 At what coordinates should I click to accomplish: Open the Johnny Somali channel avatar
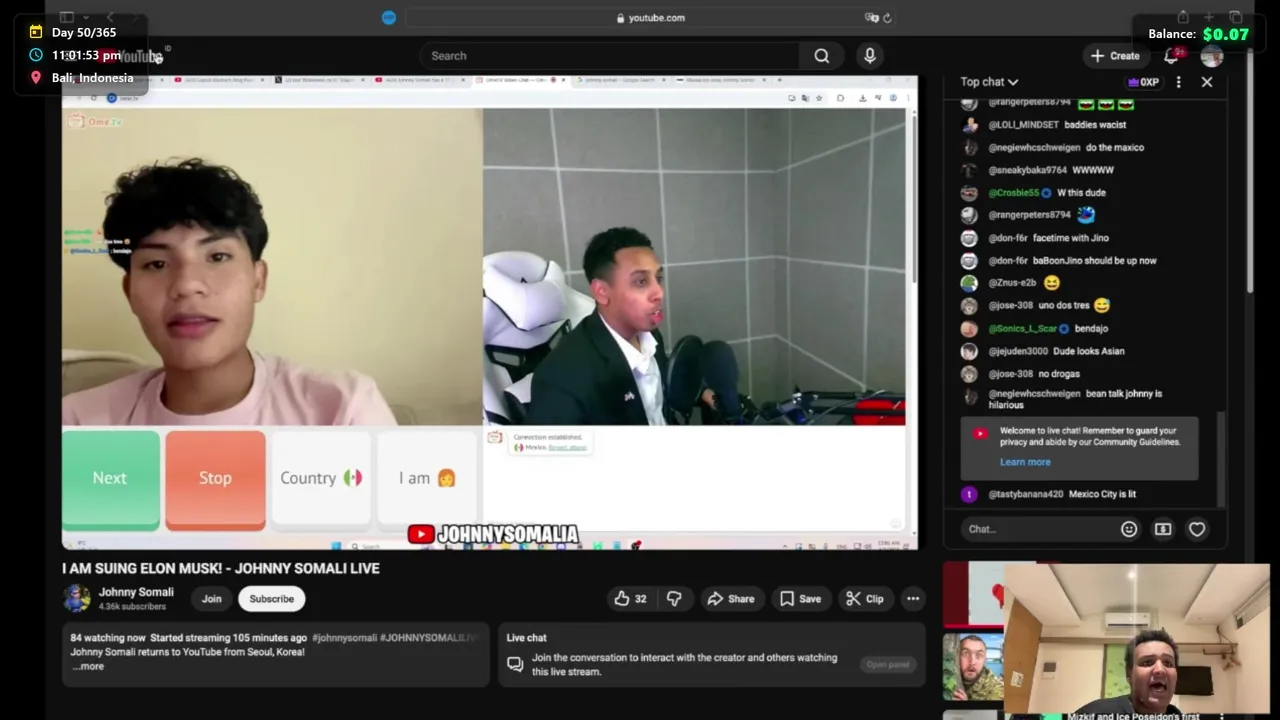click(x=76, y=598)
